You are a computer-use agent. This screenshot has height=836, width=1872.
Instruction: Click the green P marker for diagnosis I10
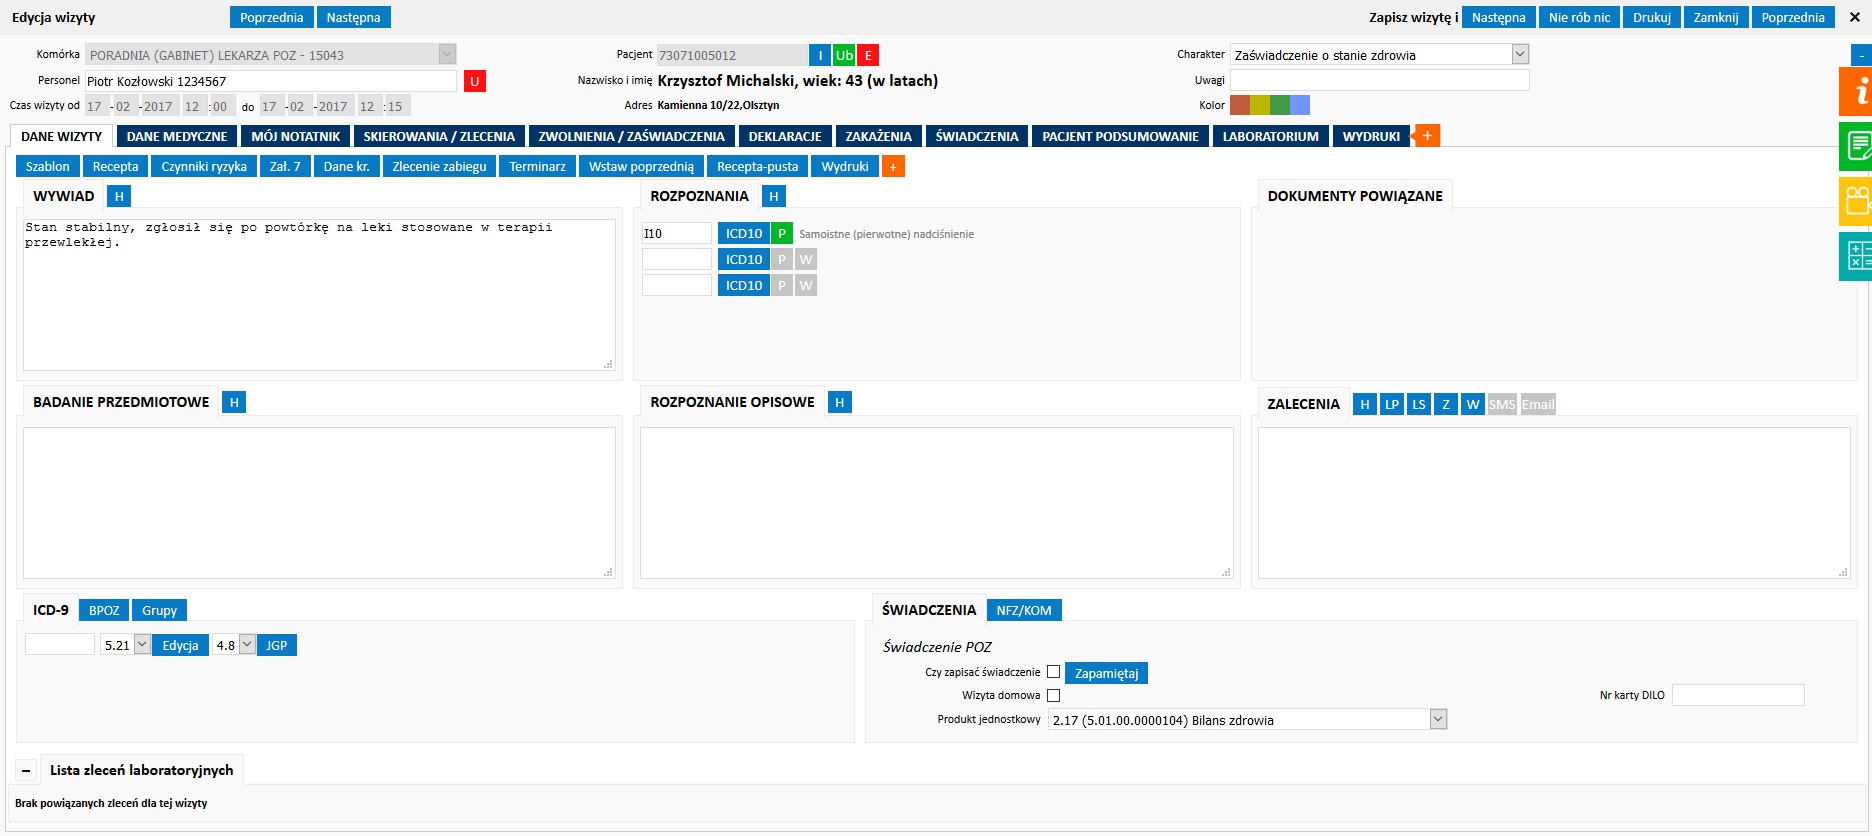coord(782,234)
